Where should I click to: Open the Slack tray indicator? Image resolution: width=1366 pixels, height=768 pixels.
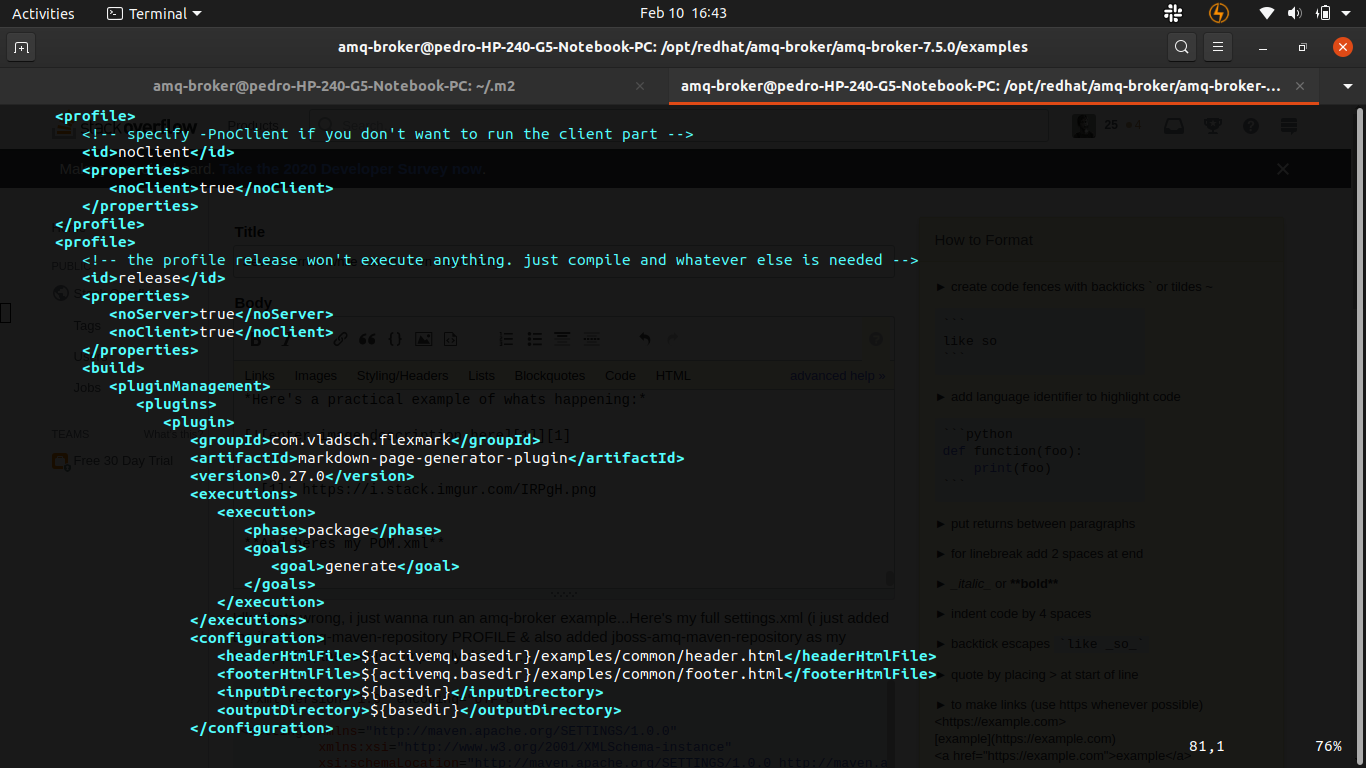(x=1173, y=13)
